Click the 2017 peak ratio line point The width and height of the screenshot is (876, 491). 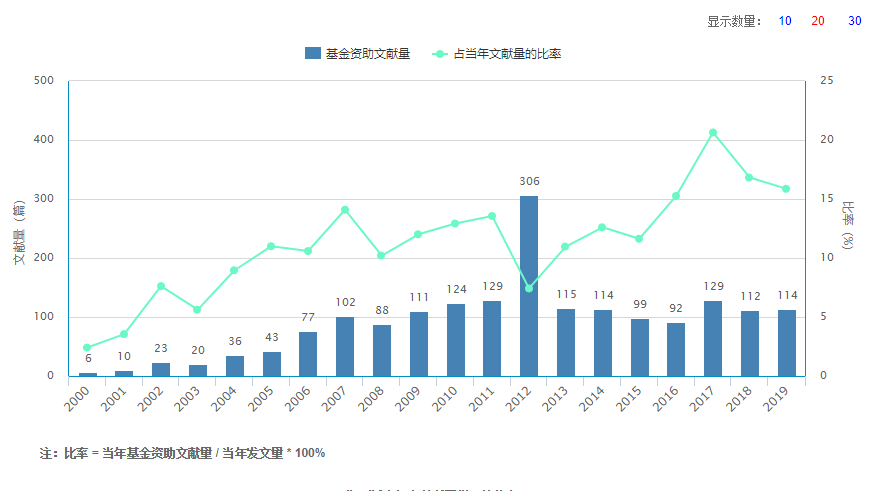[x=713, y=133]
